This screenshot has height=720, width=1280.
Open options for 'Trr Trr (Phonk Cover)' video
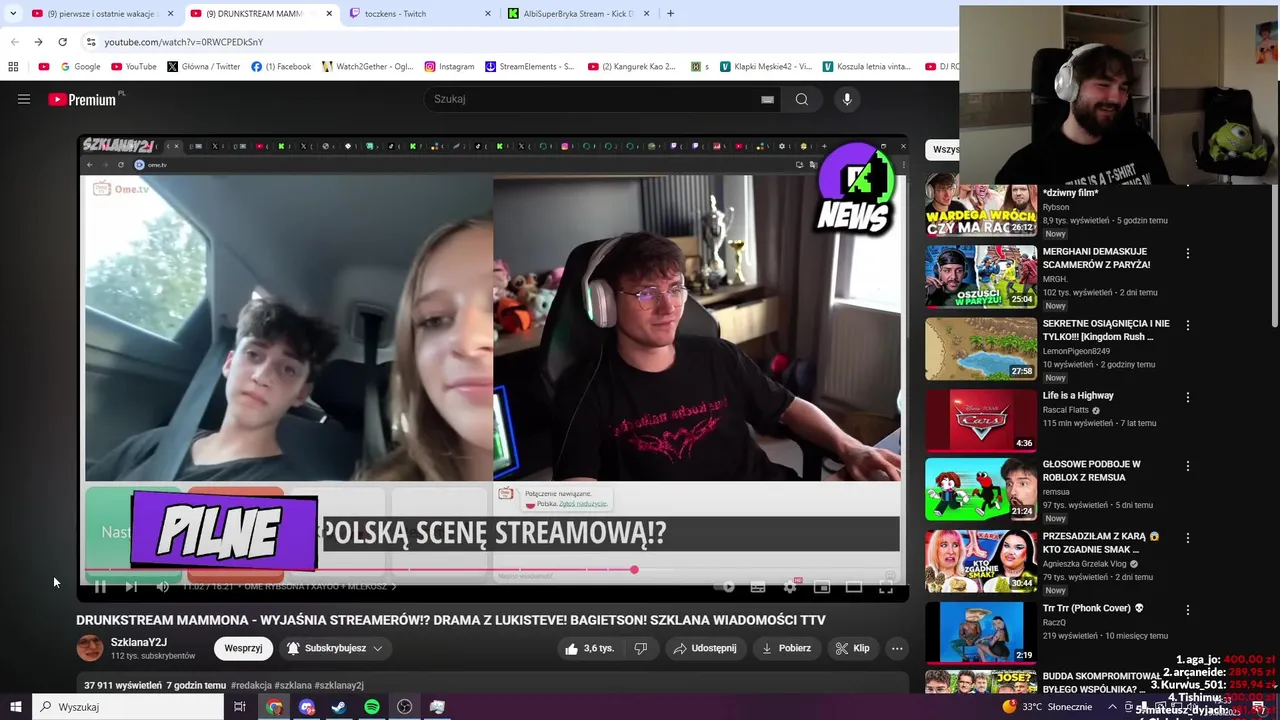tap(1187, 611)
